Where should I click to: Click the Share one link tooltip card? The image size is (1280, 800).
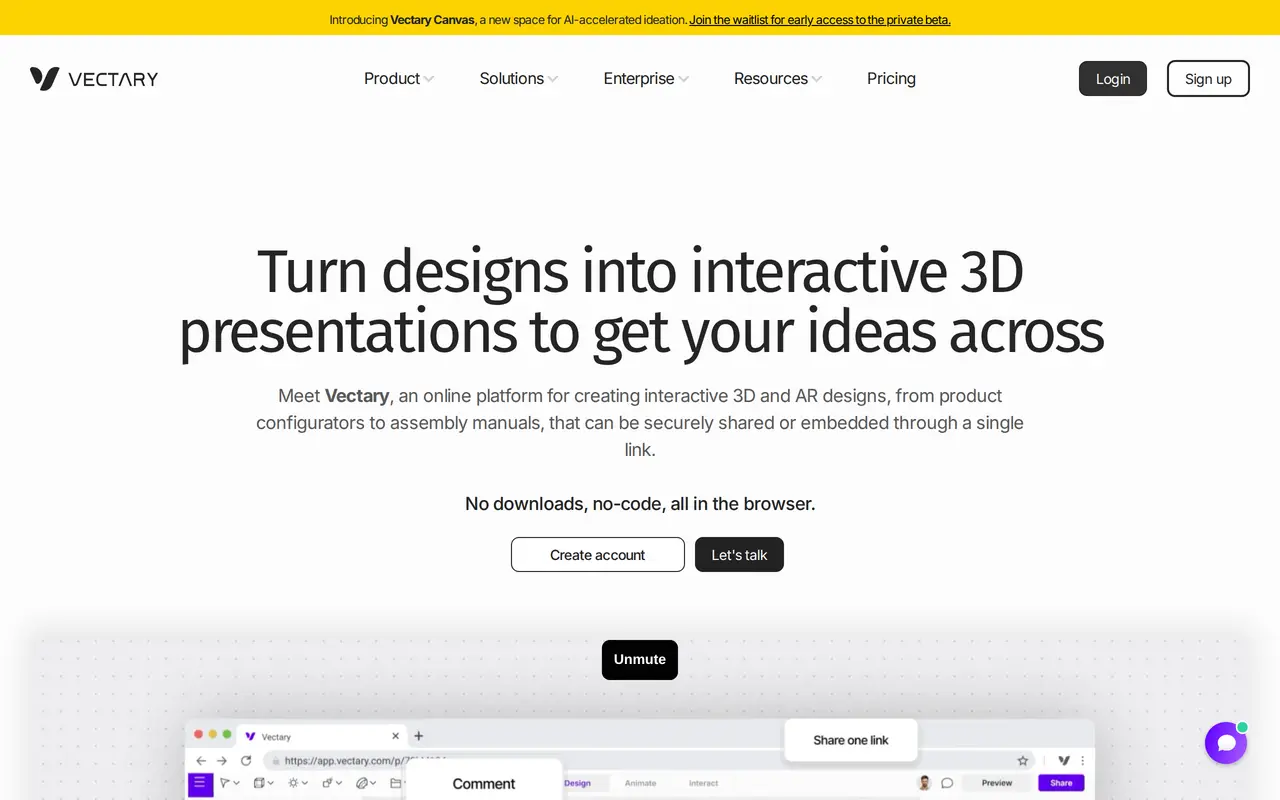coord(851,740)
